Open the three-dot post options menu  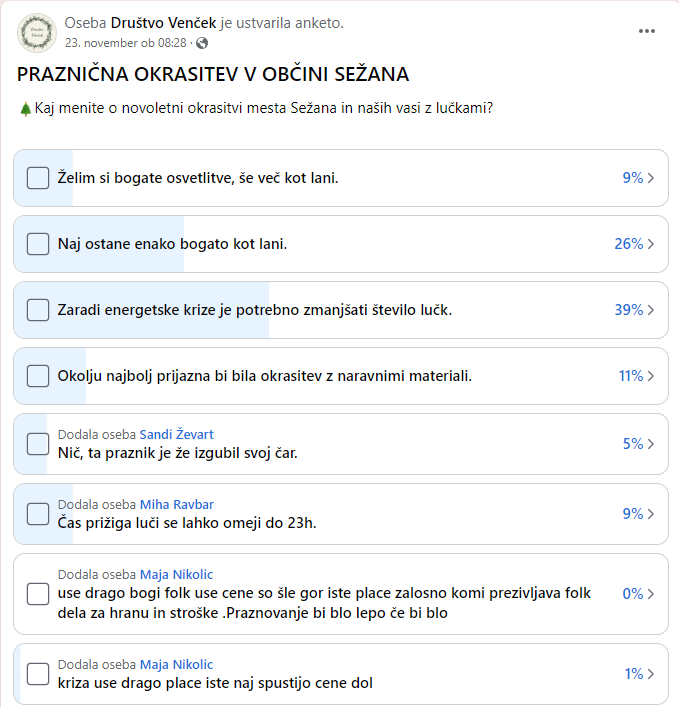coord(648,31)
